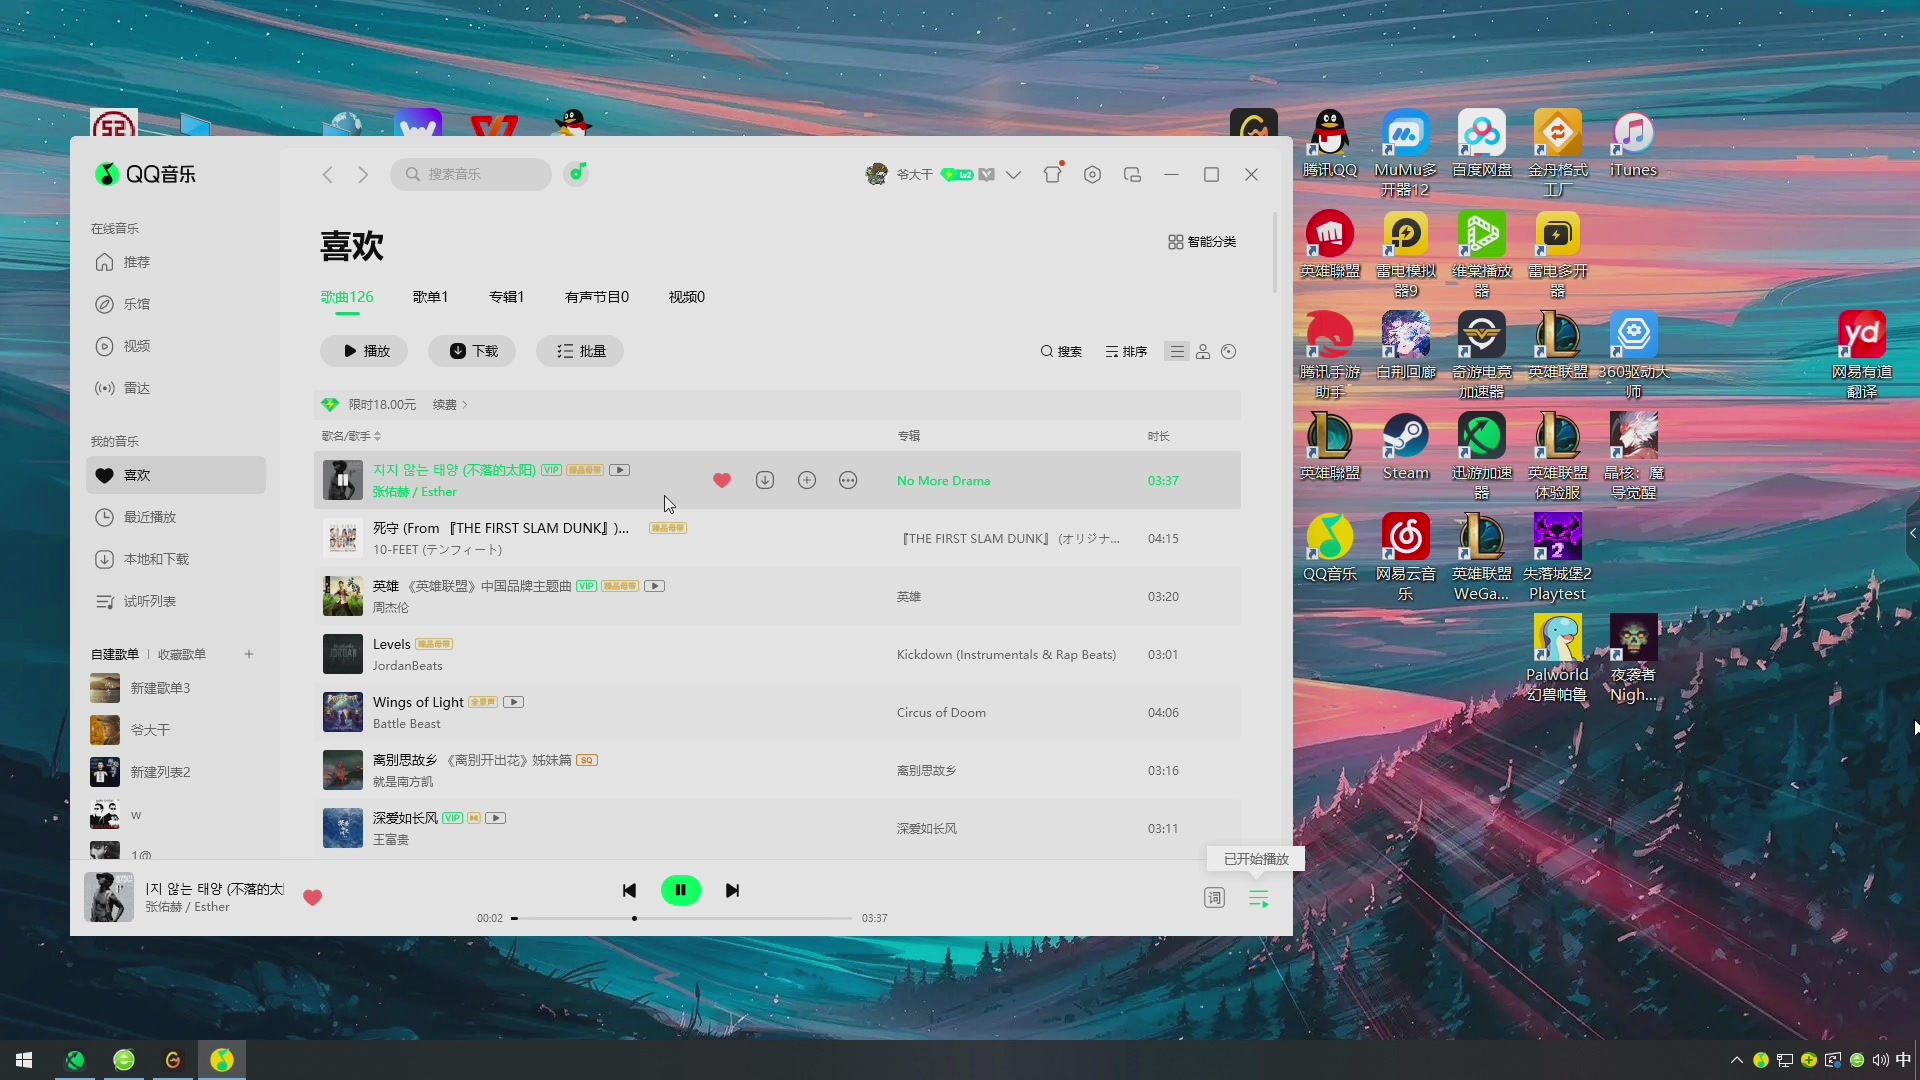Switch to the 视频0 tab

coord(687,297)
